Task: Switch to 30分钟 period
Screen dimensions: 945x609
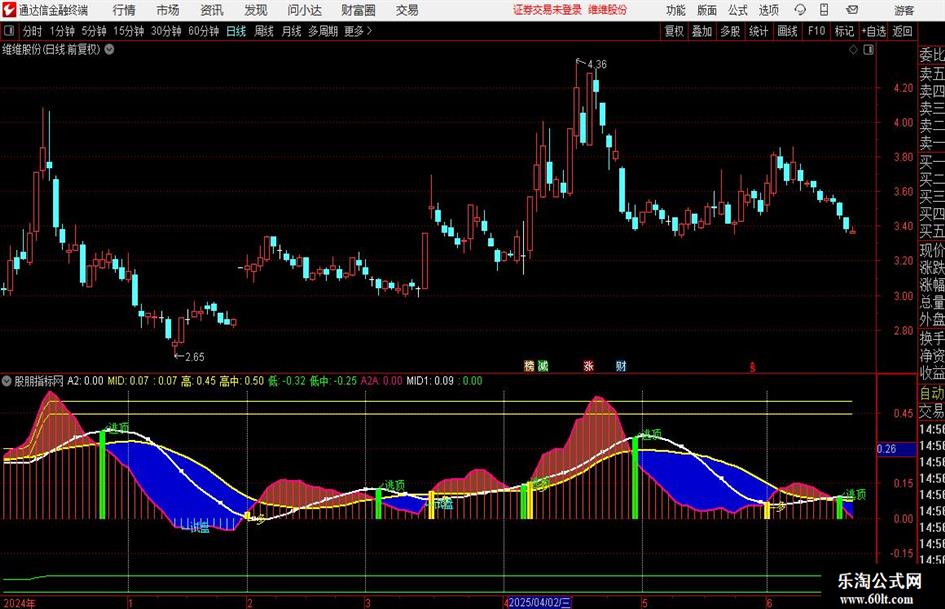Action: [166, 31]
